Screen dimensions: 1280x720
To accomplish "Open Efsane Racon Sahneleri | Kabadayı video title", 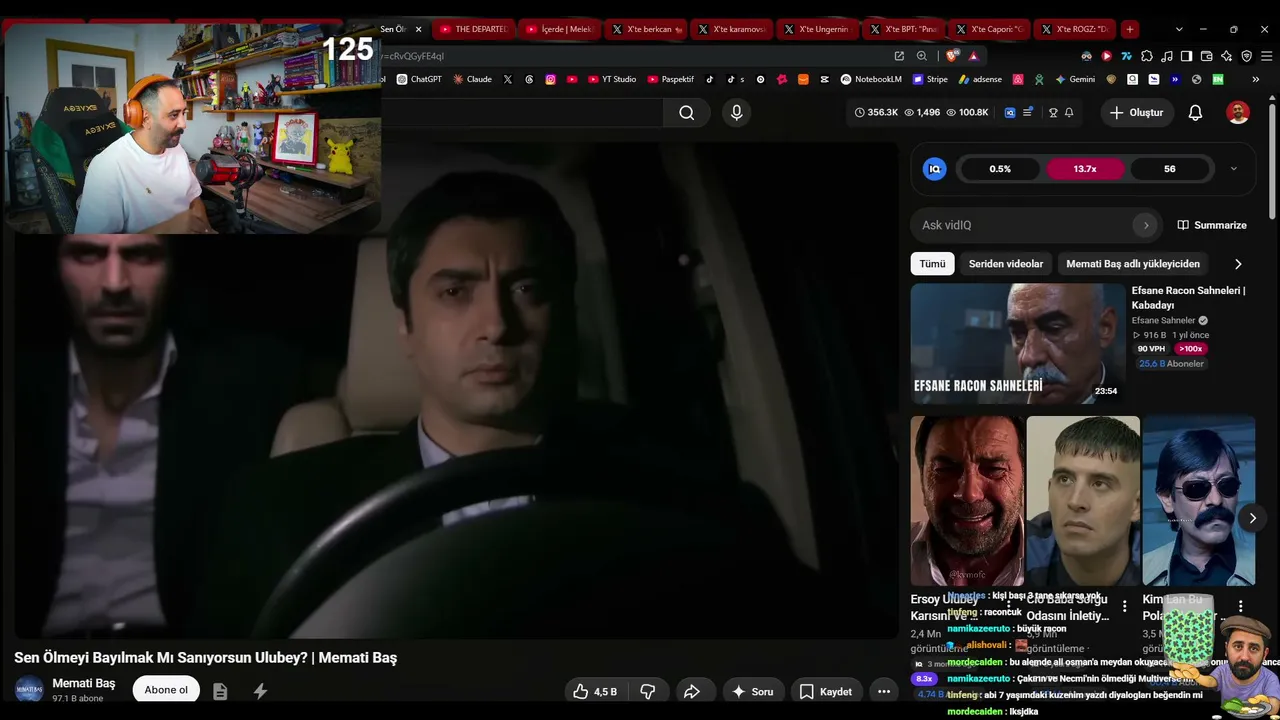I will click(x=1188, y=297).
